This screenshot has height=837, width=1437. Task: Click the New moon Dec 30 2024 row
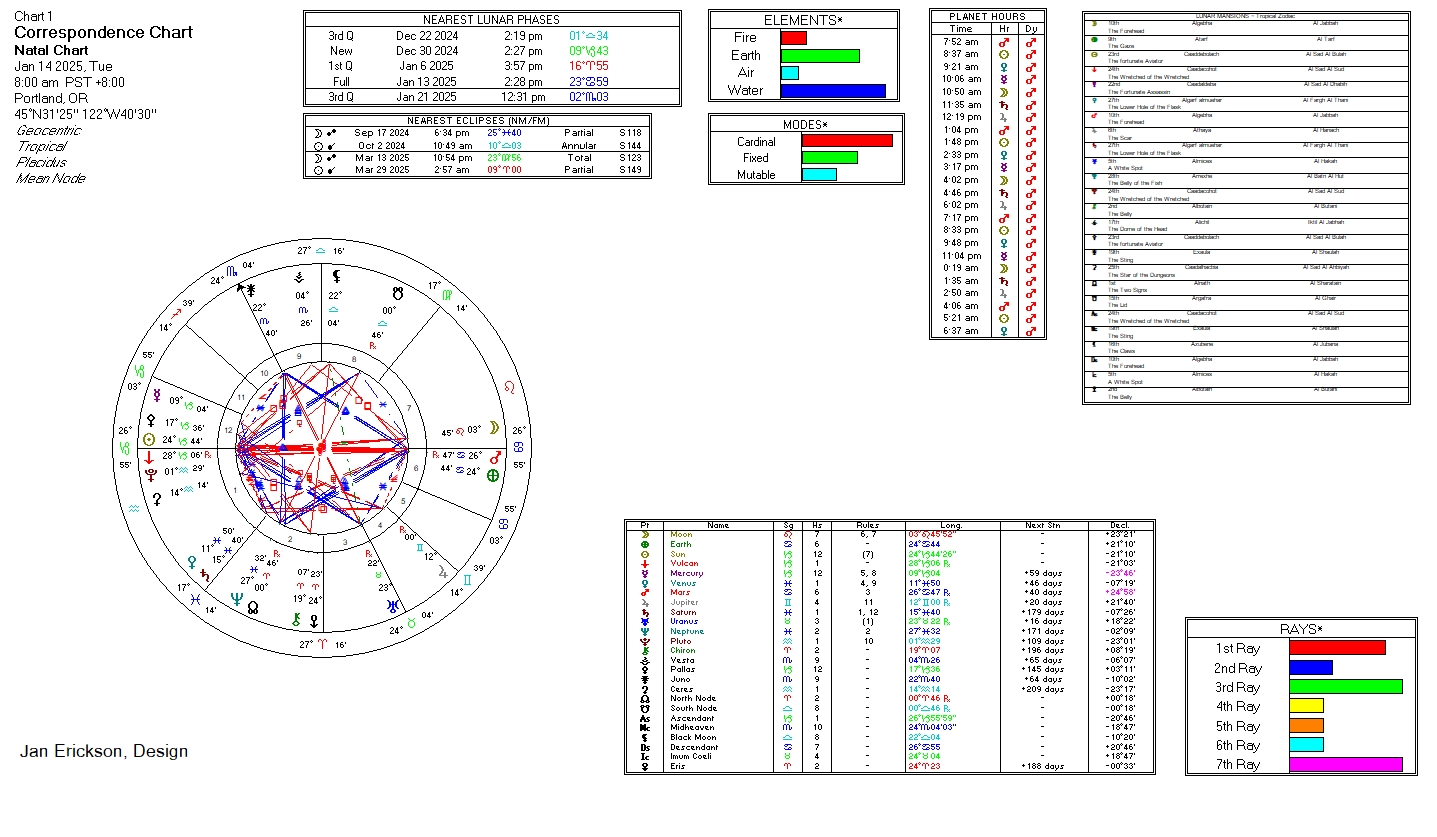492,51
